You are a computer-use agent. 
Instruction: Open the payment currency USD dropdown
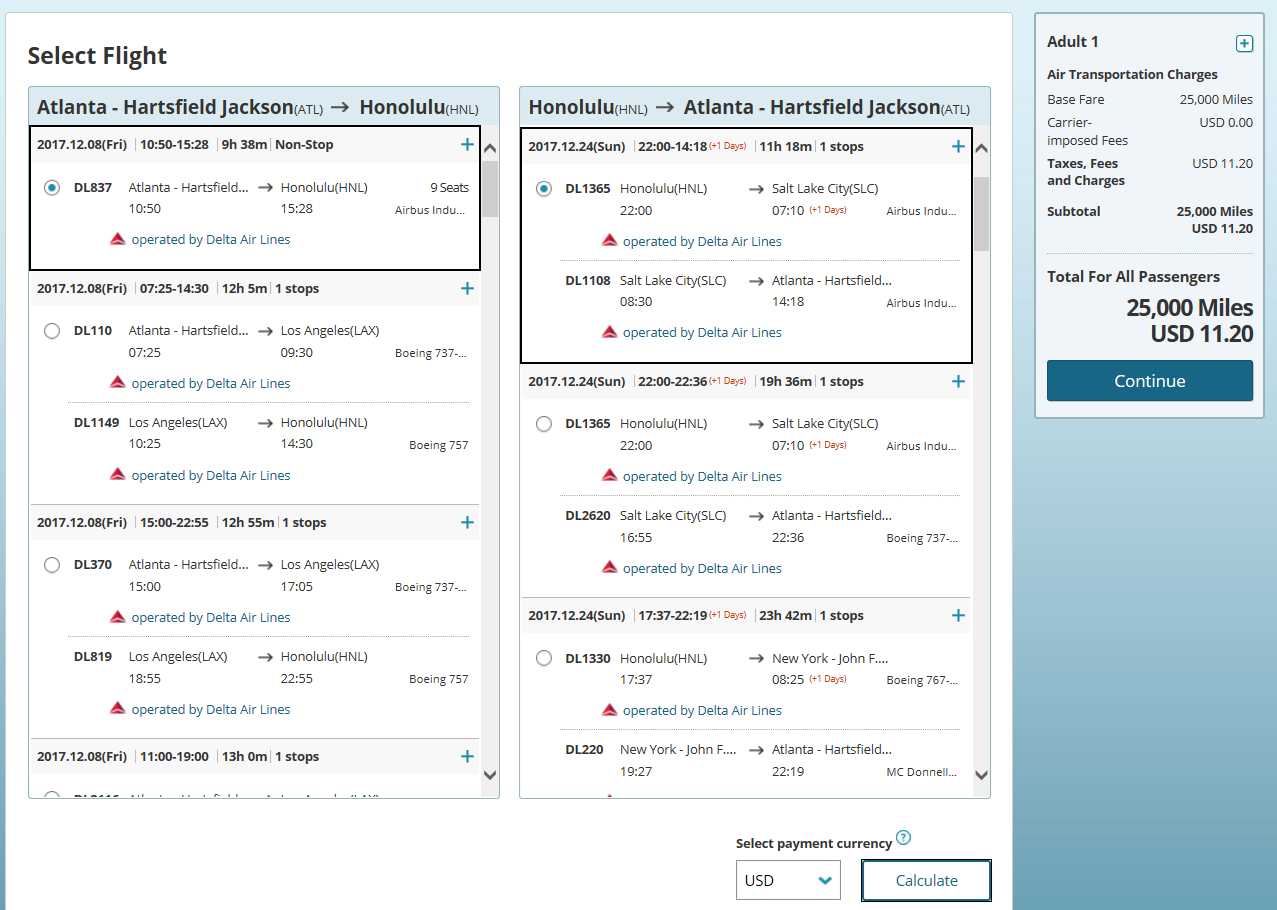point(788,880)
